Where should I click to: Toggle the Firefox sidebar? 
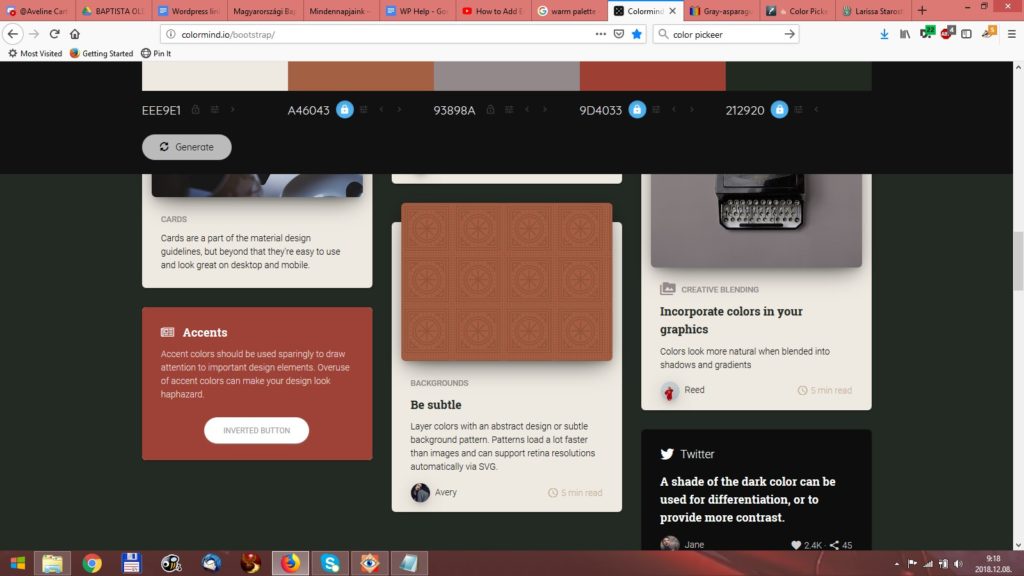point(967,34)
